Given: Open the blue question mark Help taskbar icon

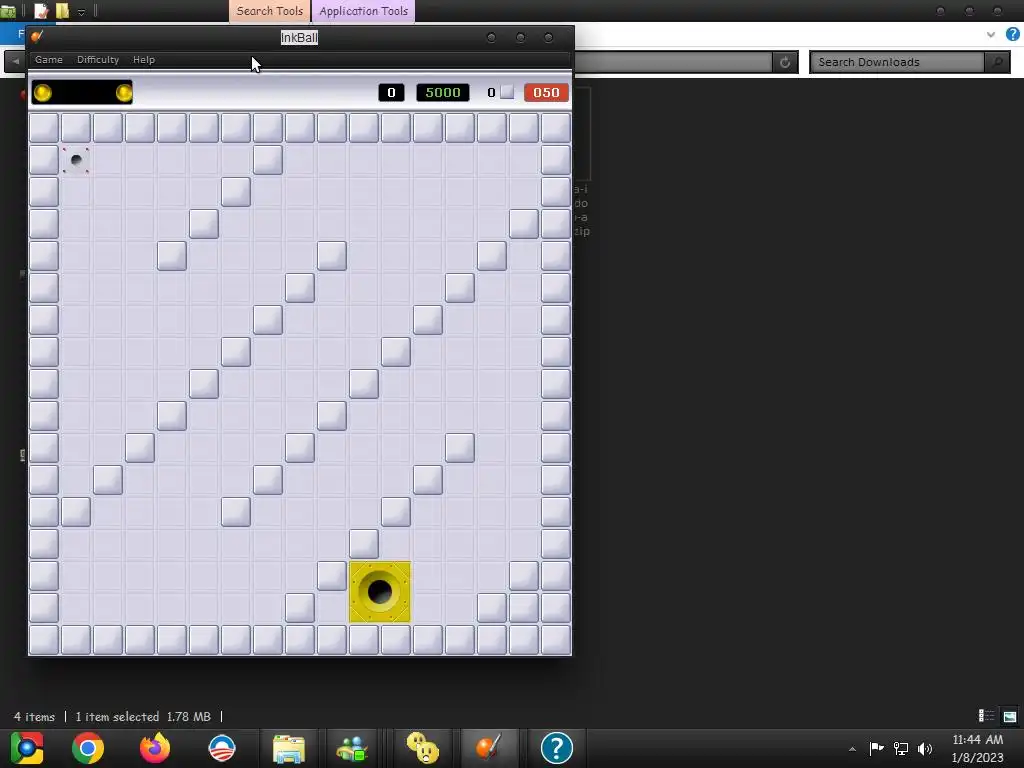Looking at the screenshot, I should tap(556, 748).
